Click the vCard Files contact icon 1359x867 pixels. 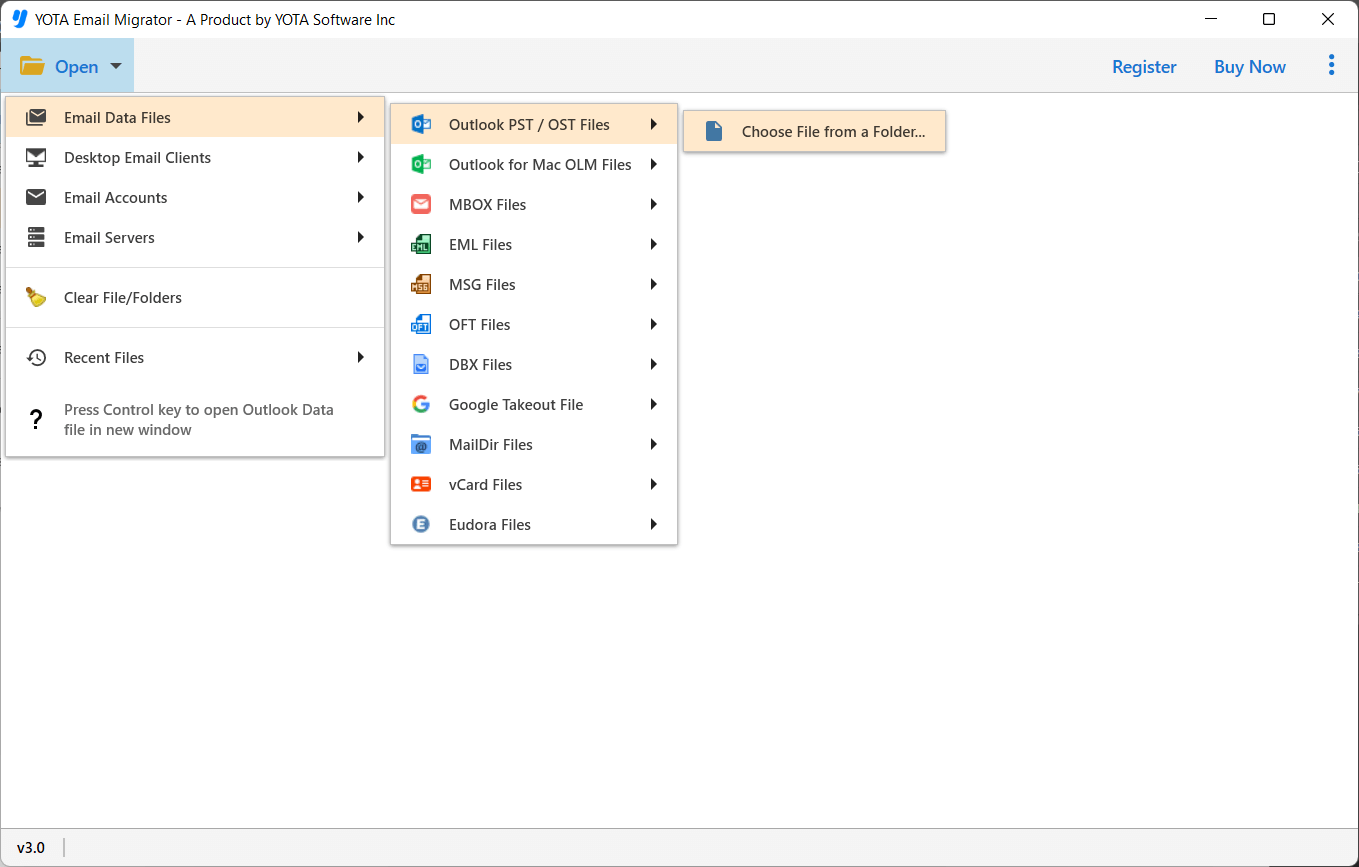click(x=421, y=484)
